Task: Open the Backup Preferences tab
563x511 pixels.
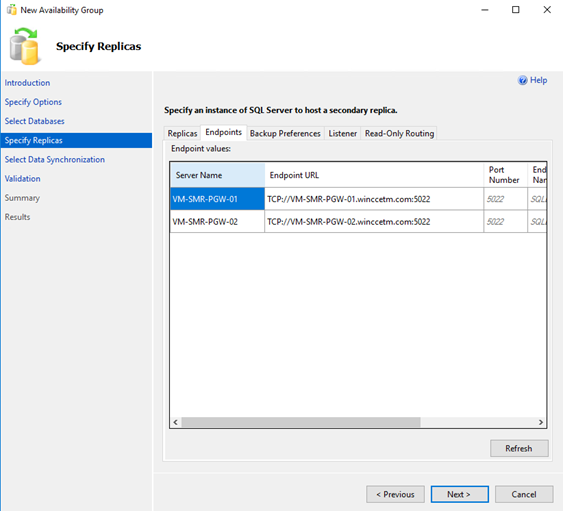Action: pos(285,133)
